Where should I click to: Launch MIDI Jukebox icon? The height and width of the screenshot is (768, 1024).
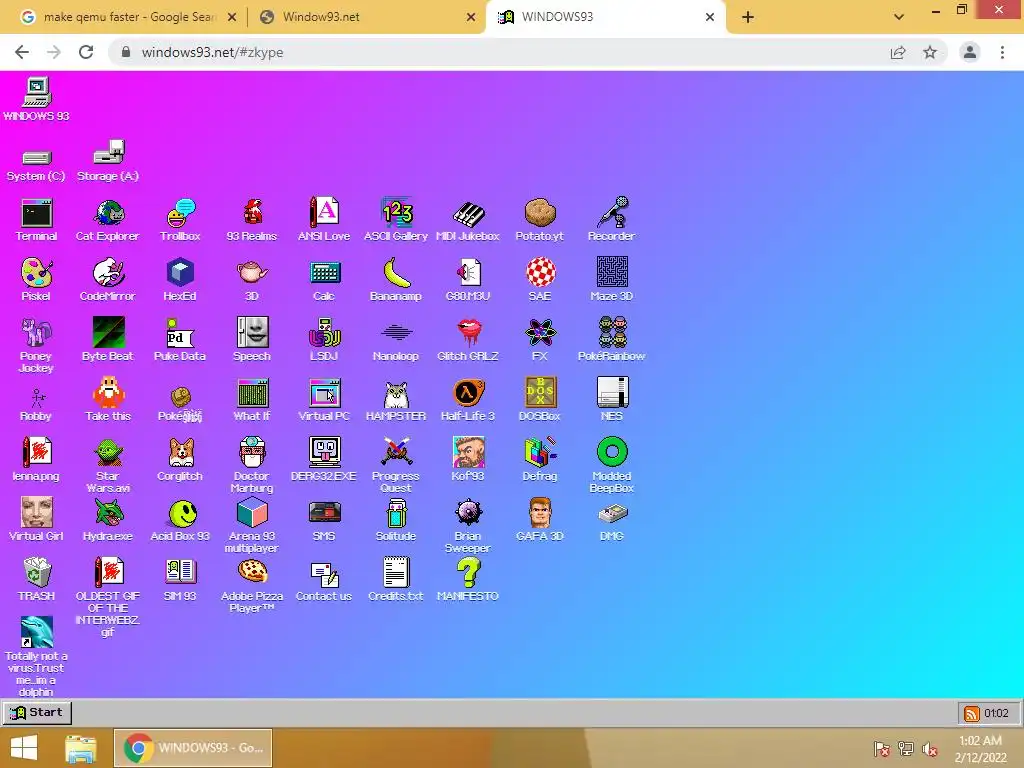pos(468,220)
